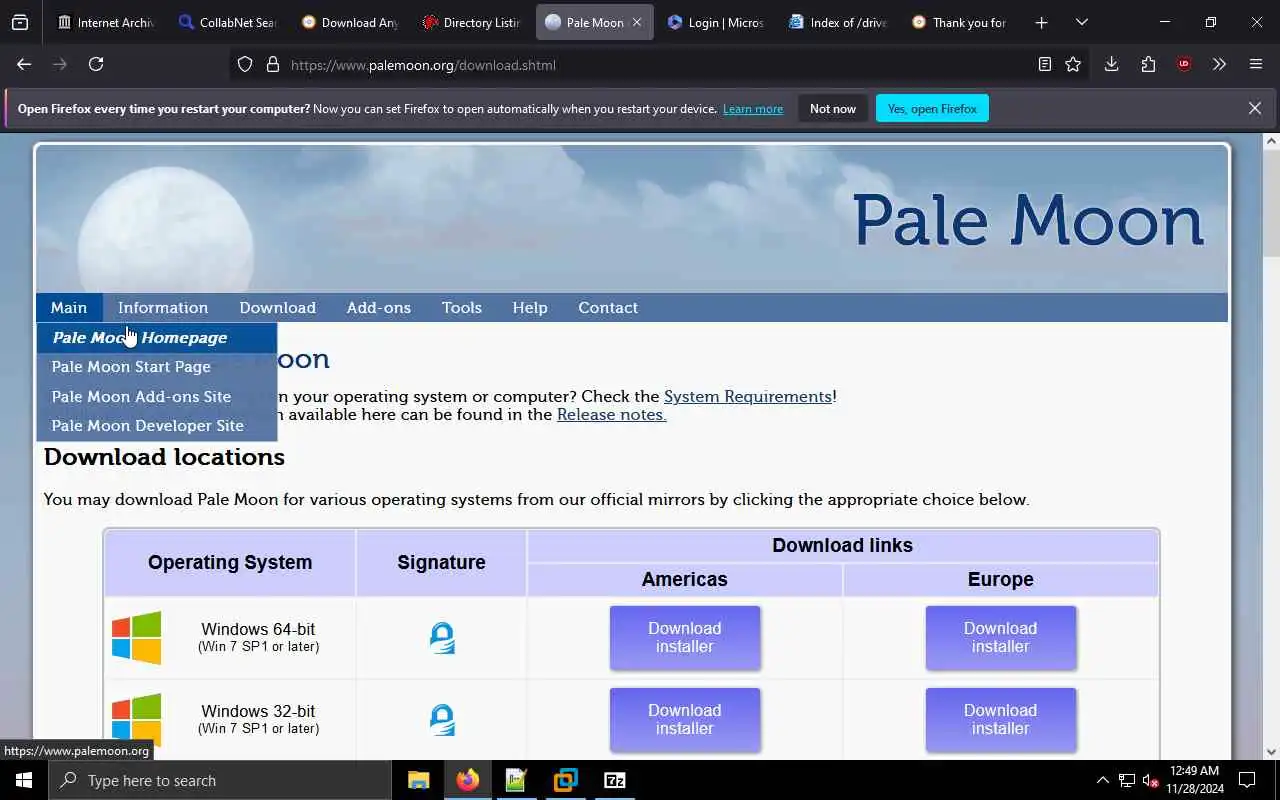The height and width of the screenshot is (800, 1280).
Task: Open the tracking protection shield icon
Action: [245, 65]
